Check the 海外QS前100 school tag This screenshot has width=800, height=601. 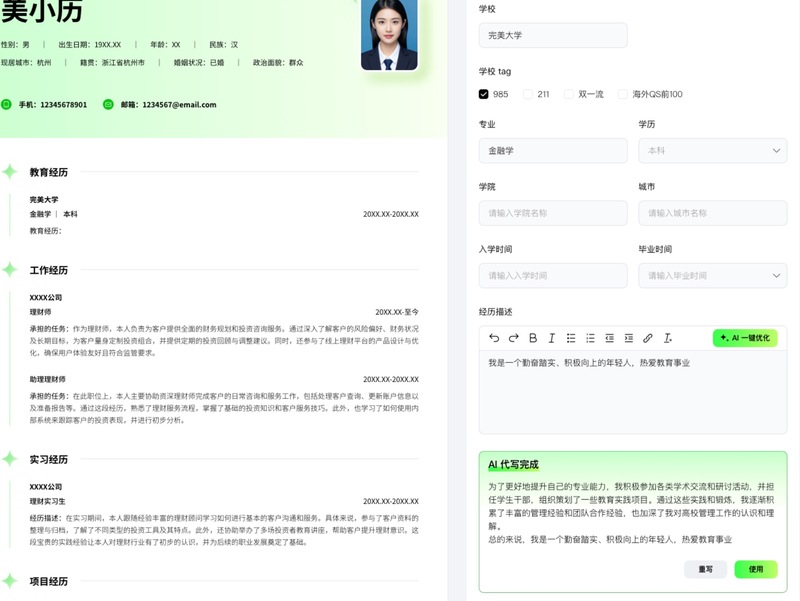coord(623,94)
